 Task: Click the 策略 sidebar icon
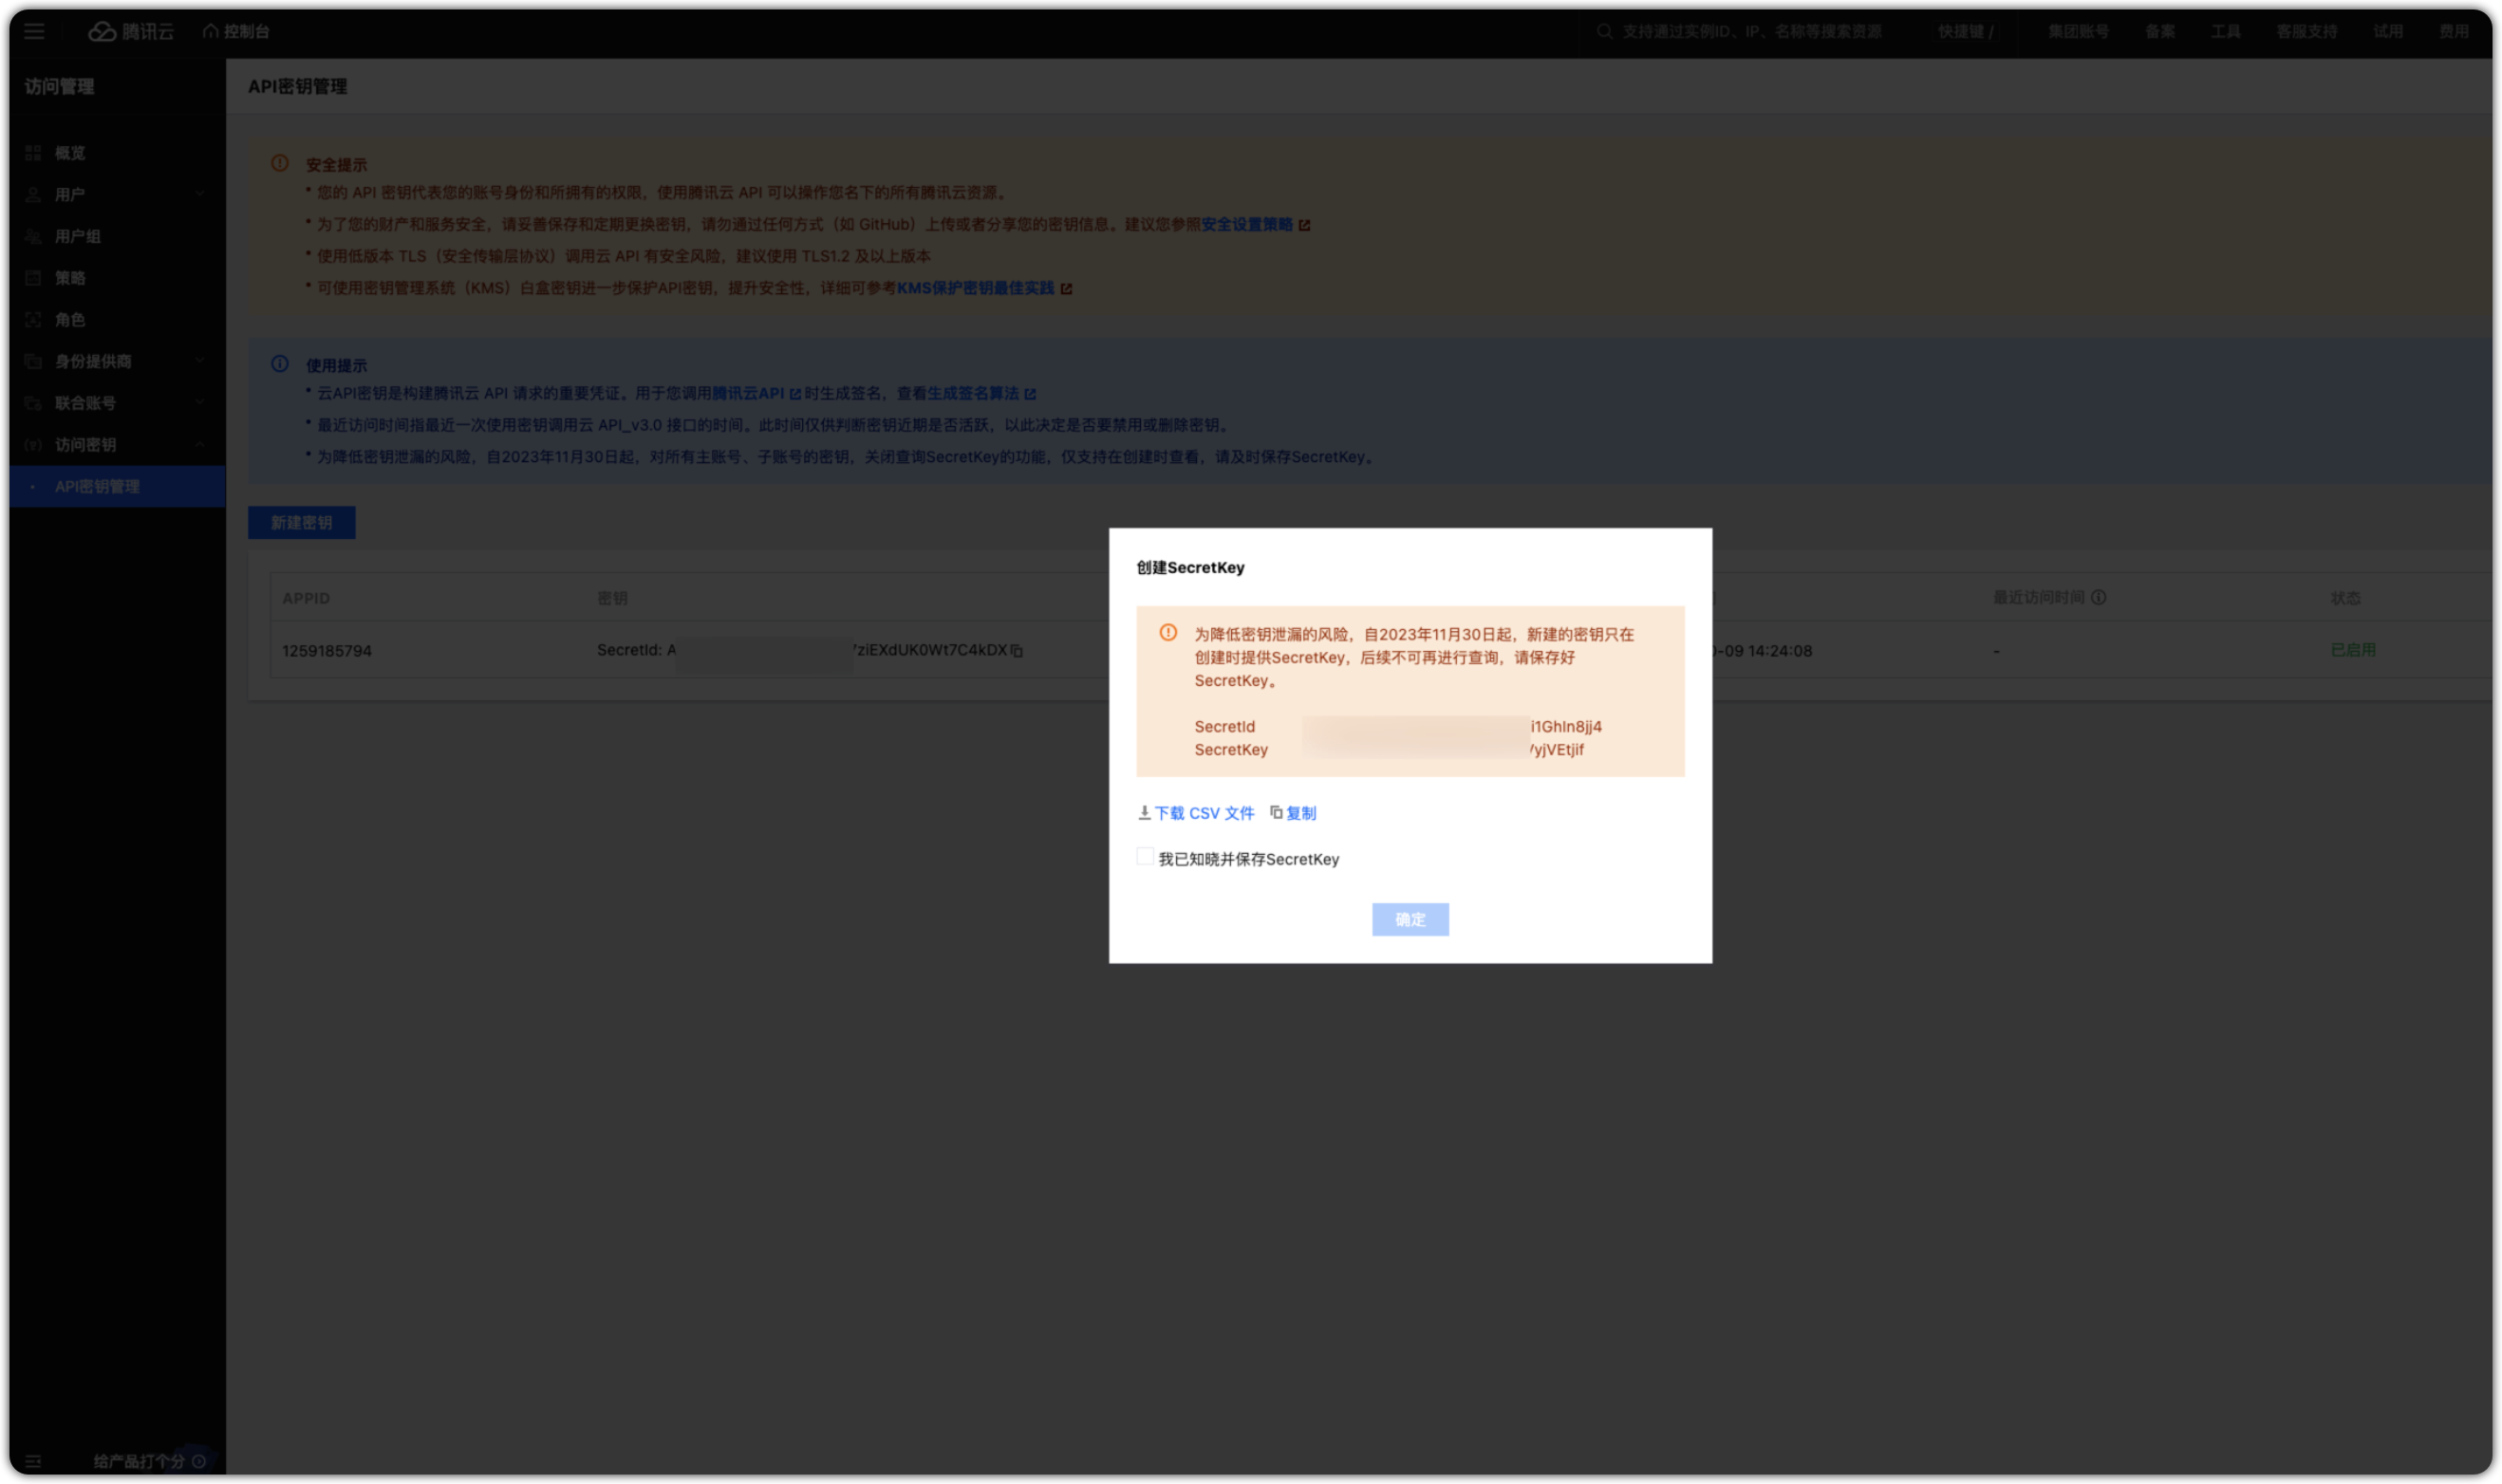(33, 278)
